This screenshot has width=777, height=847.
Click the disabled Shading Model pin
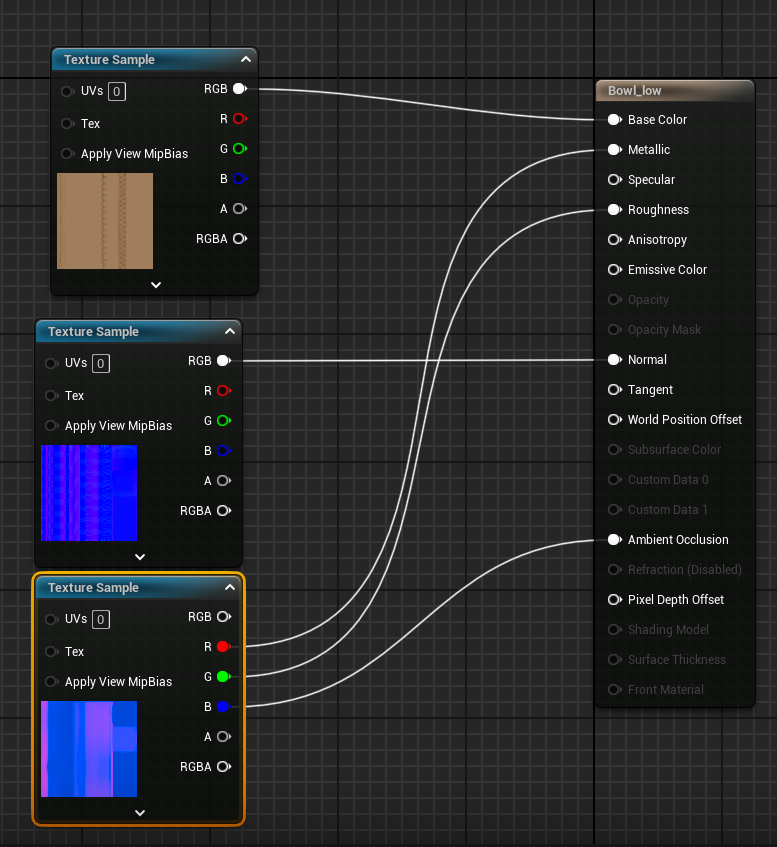tap(615, 630)
